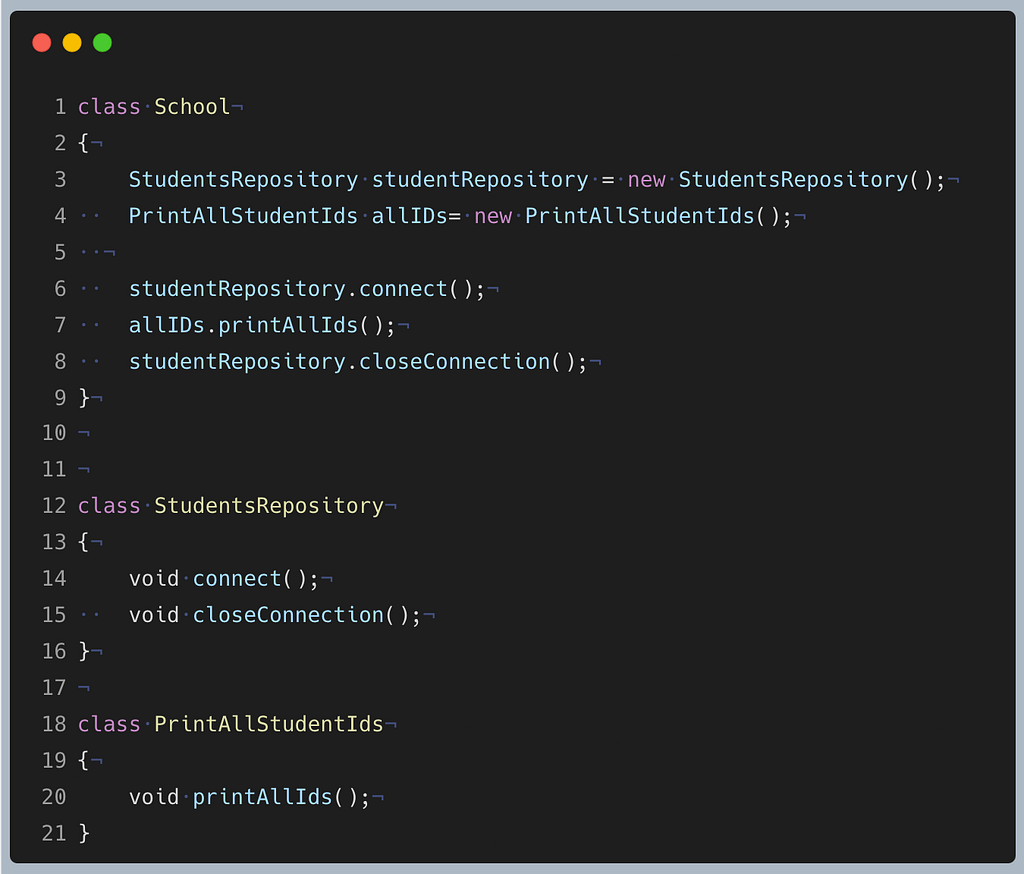1024x874 pixels.
Task: Click the "StudentsRepository()" constructor call on line 3
Action: pyautogui.click(x=812, y=179)
